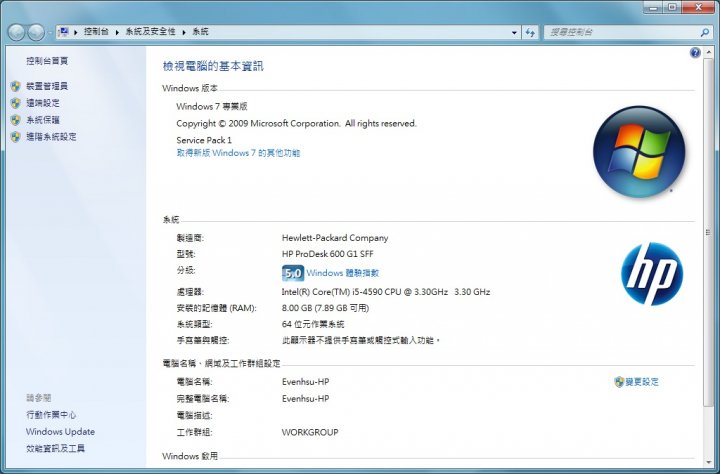The width and height of the screenshot is (720, 474).
Task: Click the 此顯示器不提供手寫筆或觸控式輸入功能 text
Action: coord(361,340)
